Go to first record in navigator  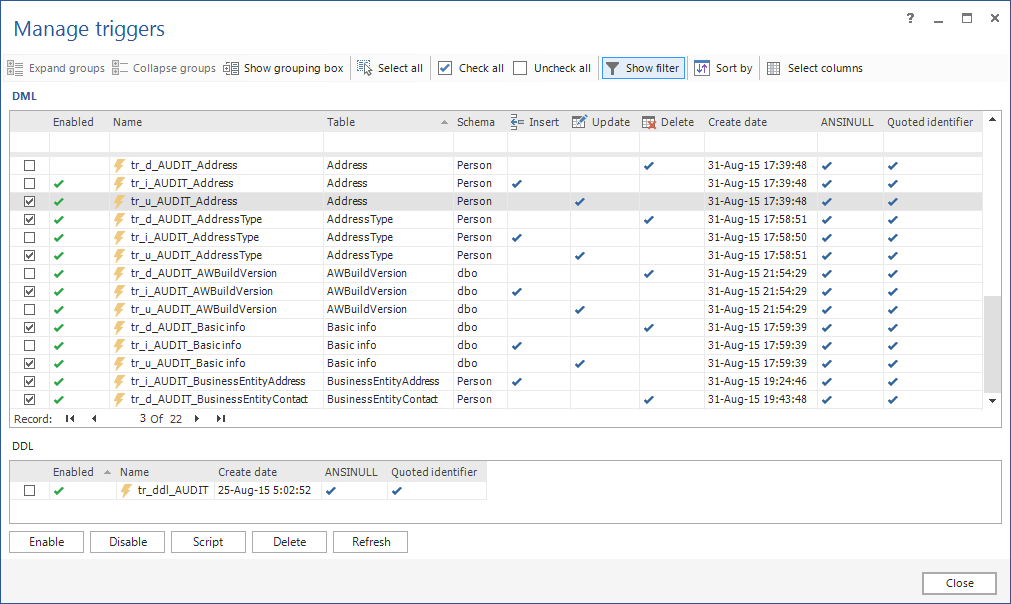point(70,419)
